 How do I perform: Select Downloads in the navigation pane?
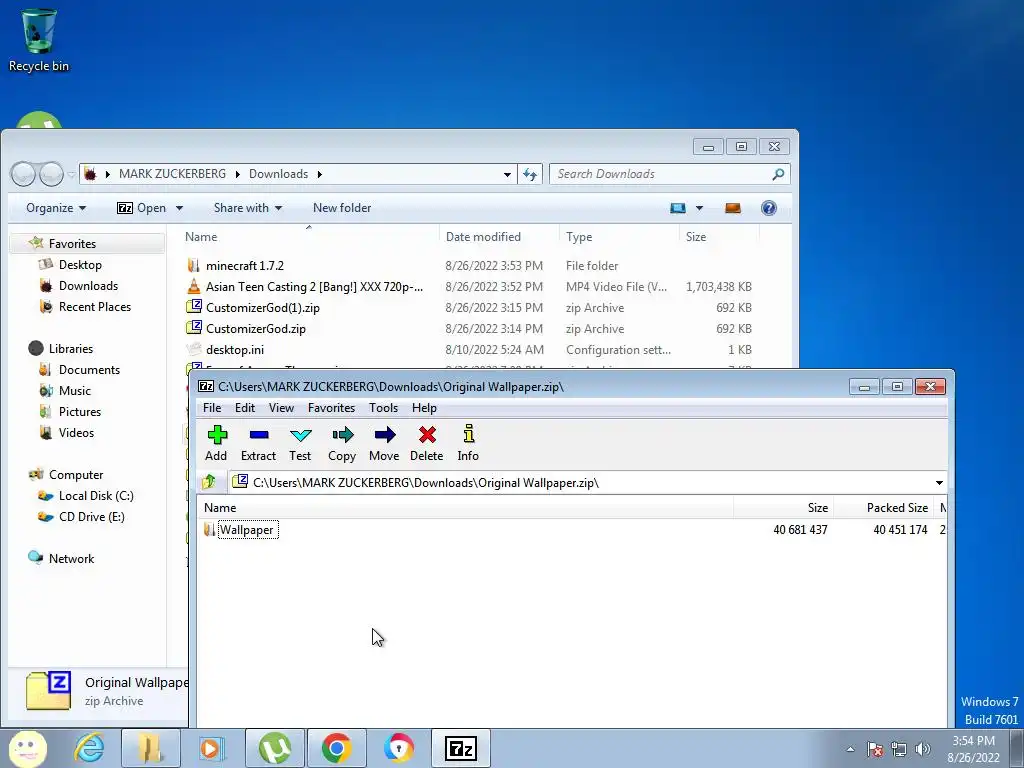[x=88, y=285]
